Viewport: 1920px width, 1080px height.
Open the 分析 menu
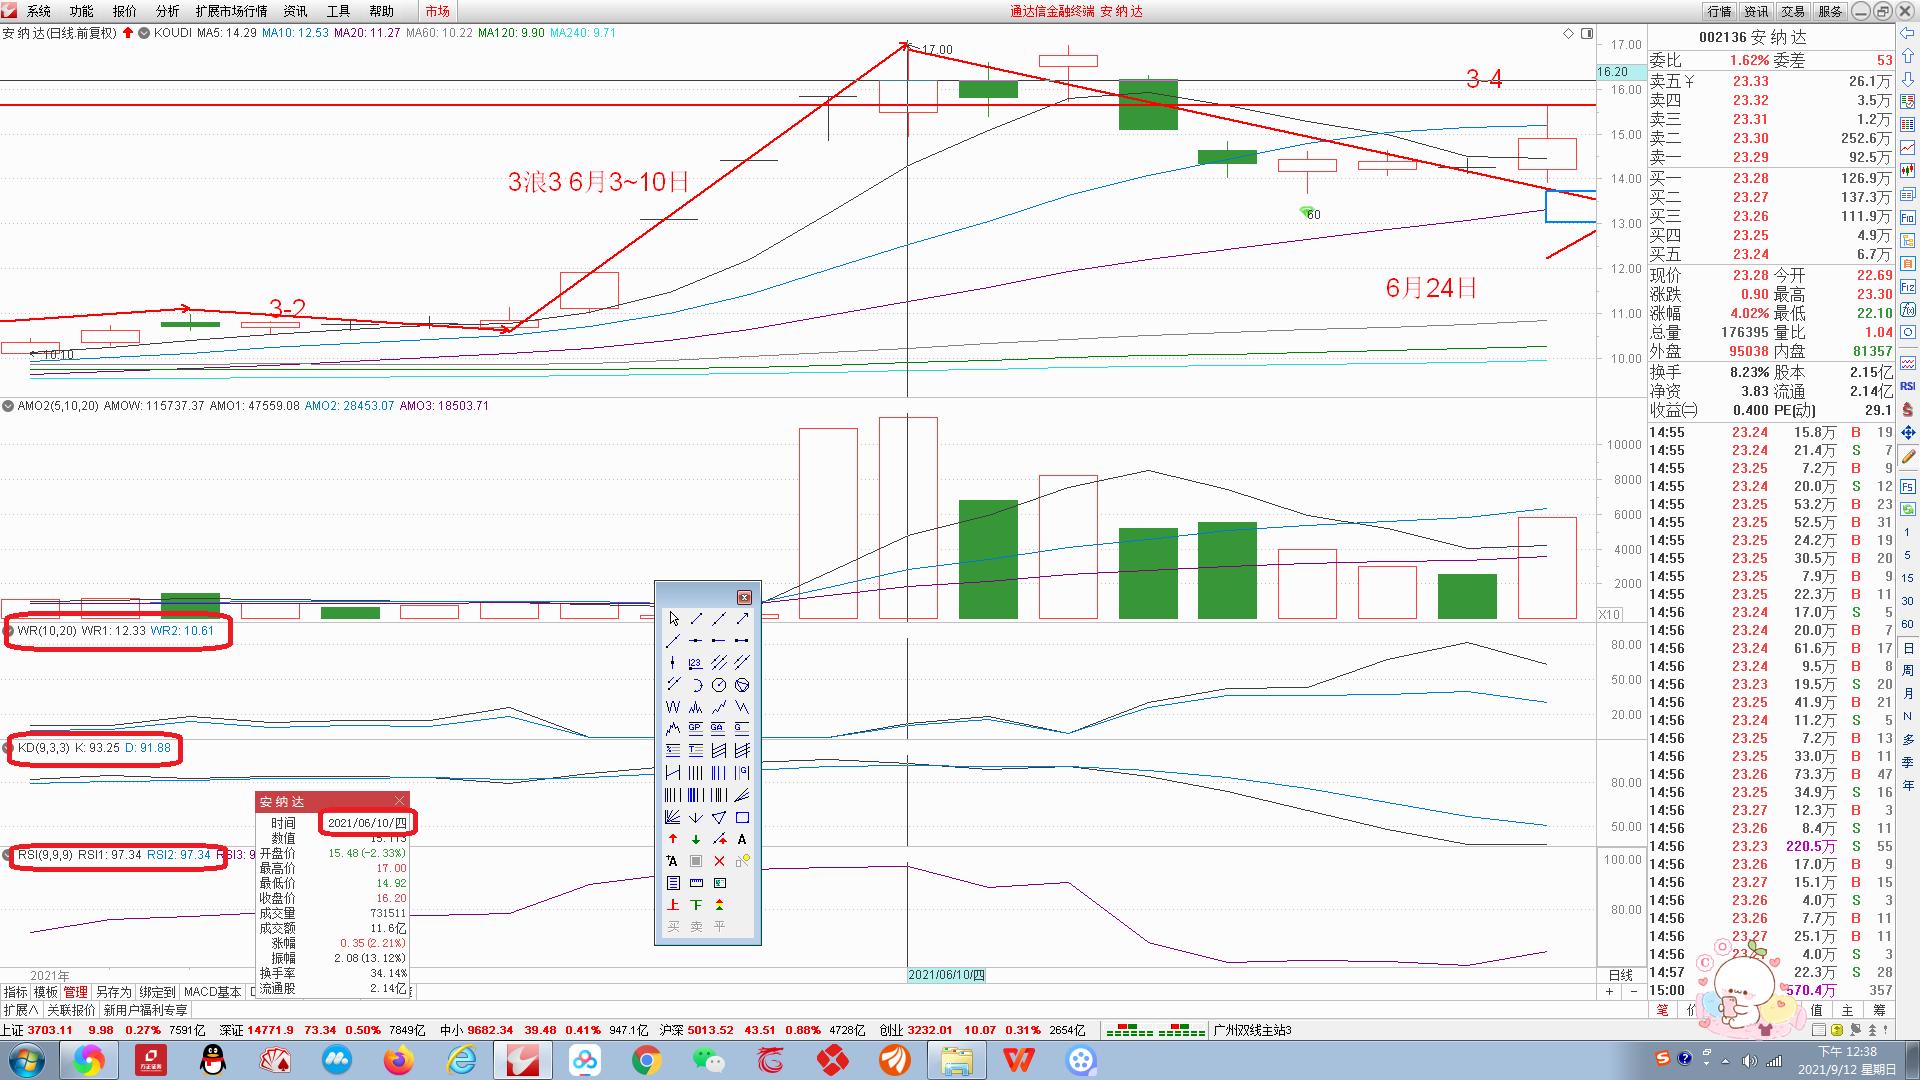(x=167, y=11)
